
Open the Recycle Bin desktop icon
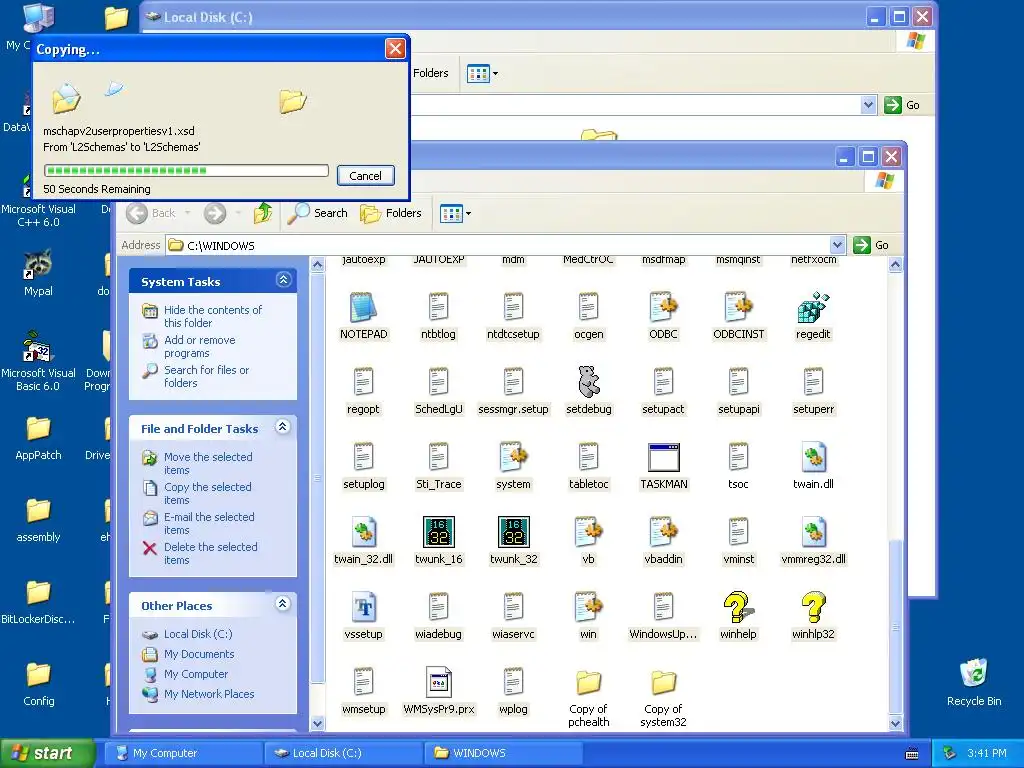click(x=974, y=673)
